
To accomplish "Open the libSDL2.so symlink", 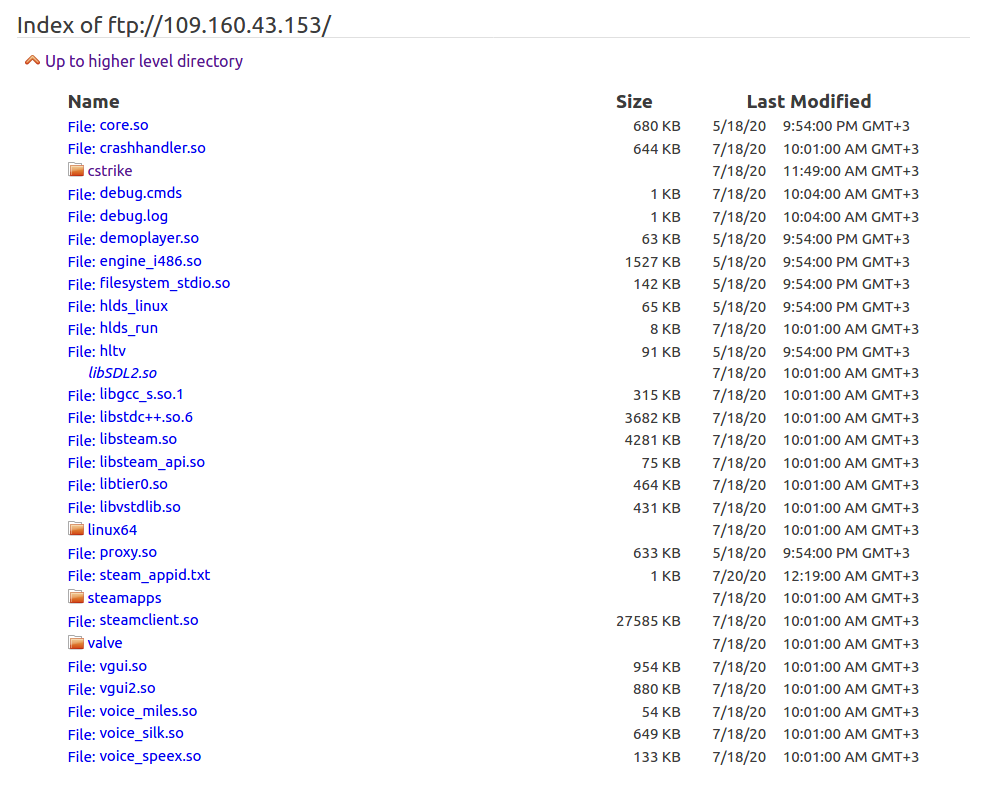I will pyautogui.click(x=123, y=373).
